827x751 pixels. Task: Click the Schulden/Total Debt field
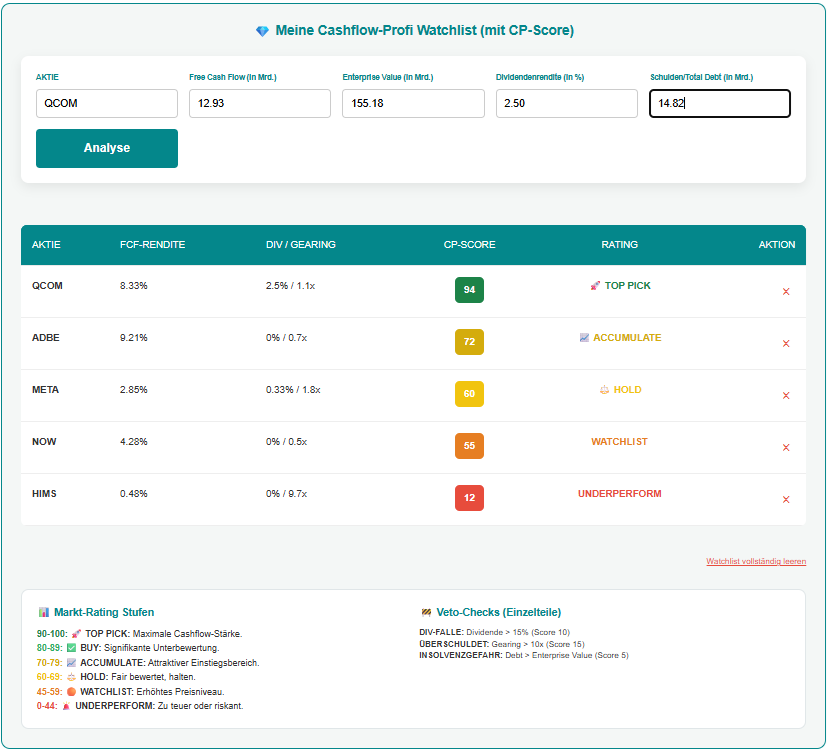coord(719,104)
